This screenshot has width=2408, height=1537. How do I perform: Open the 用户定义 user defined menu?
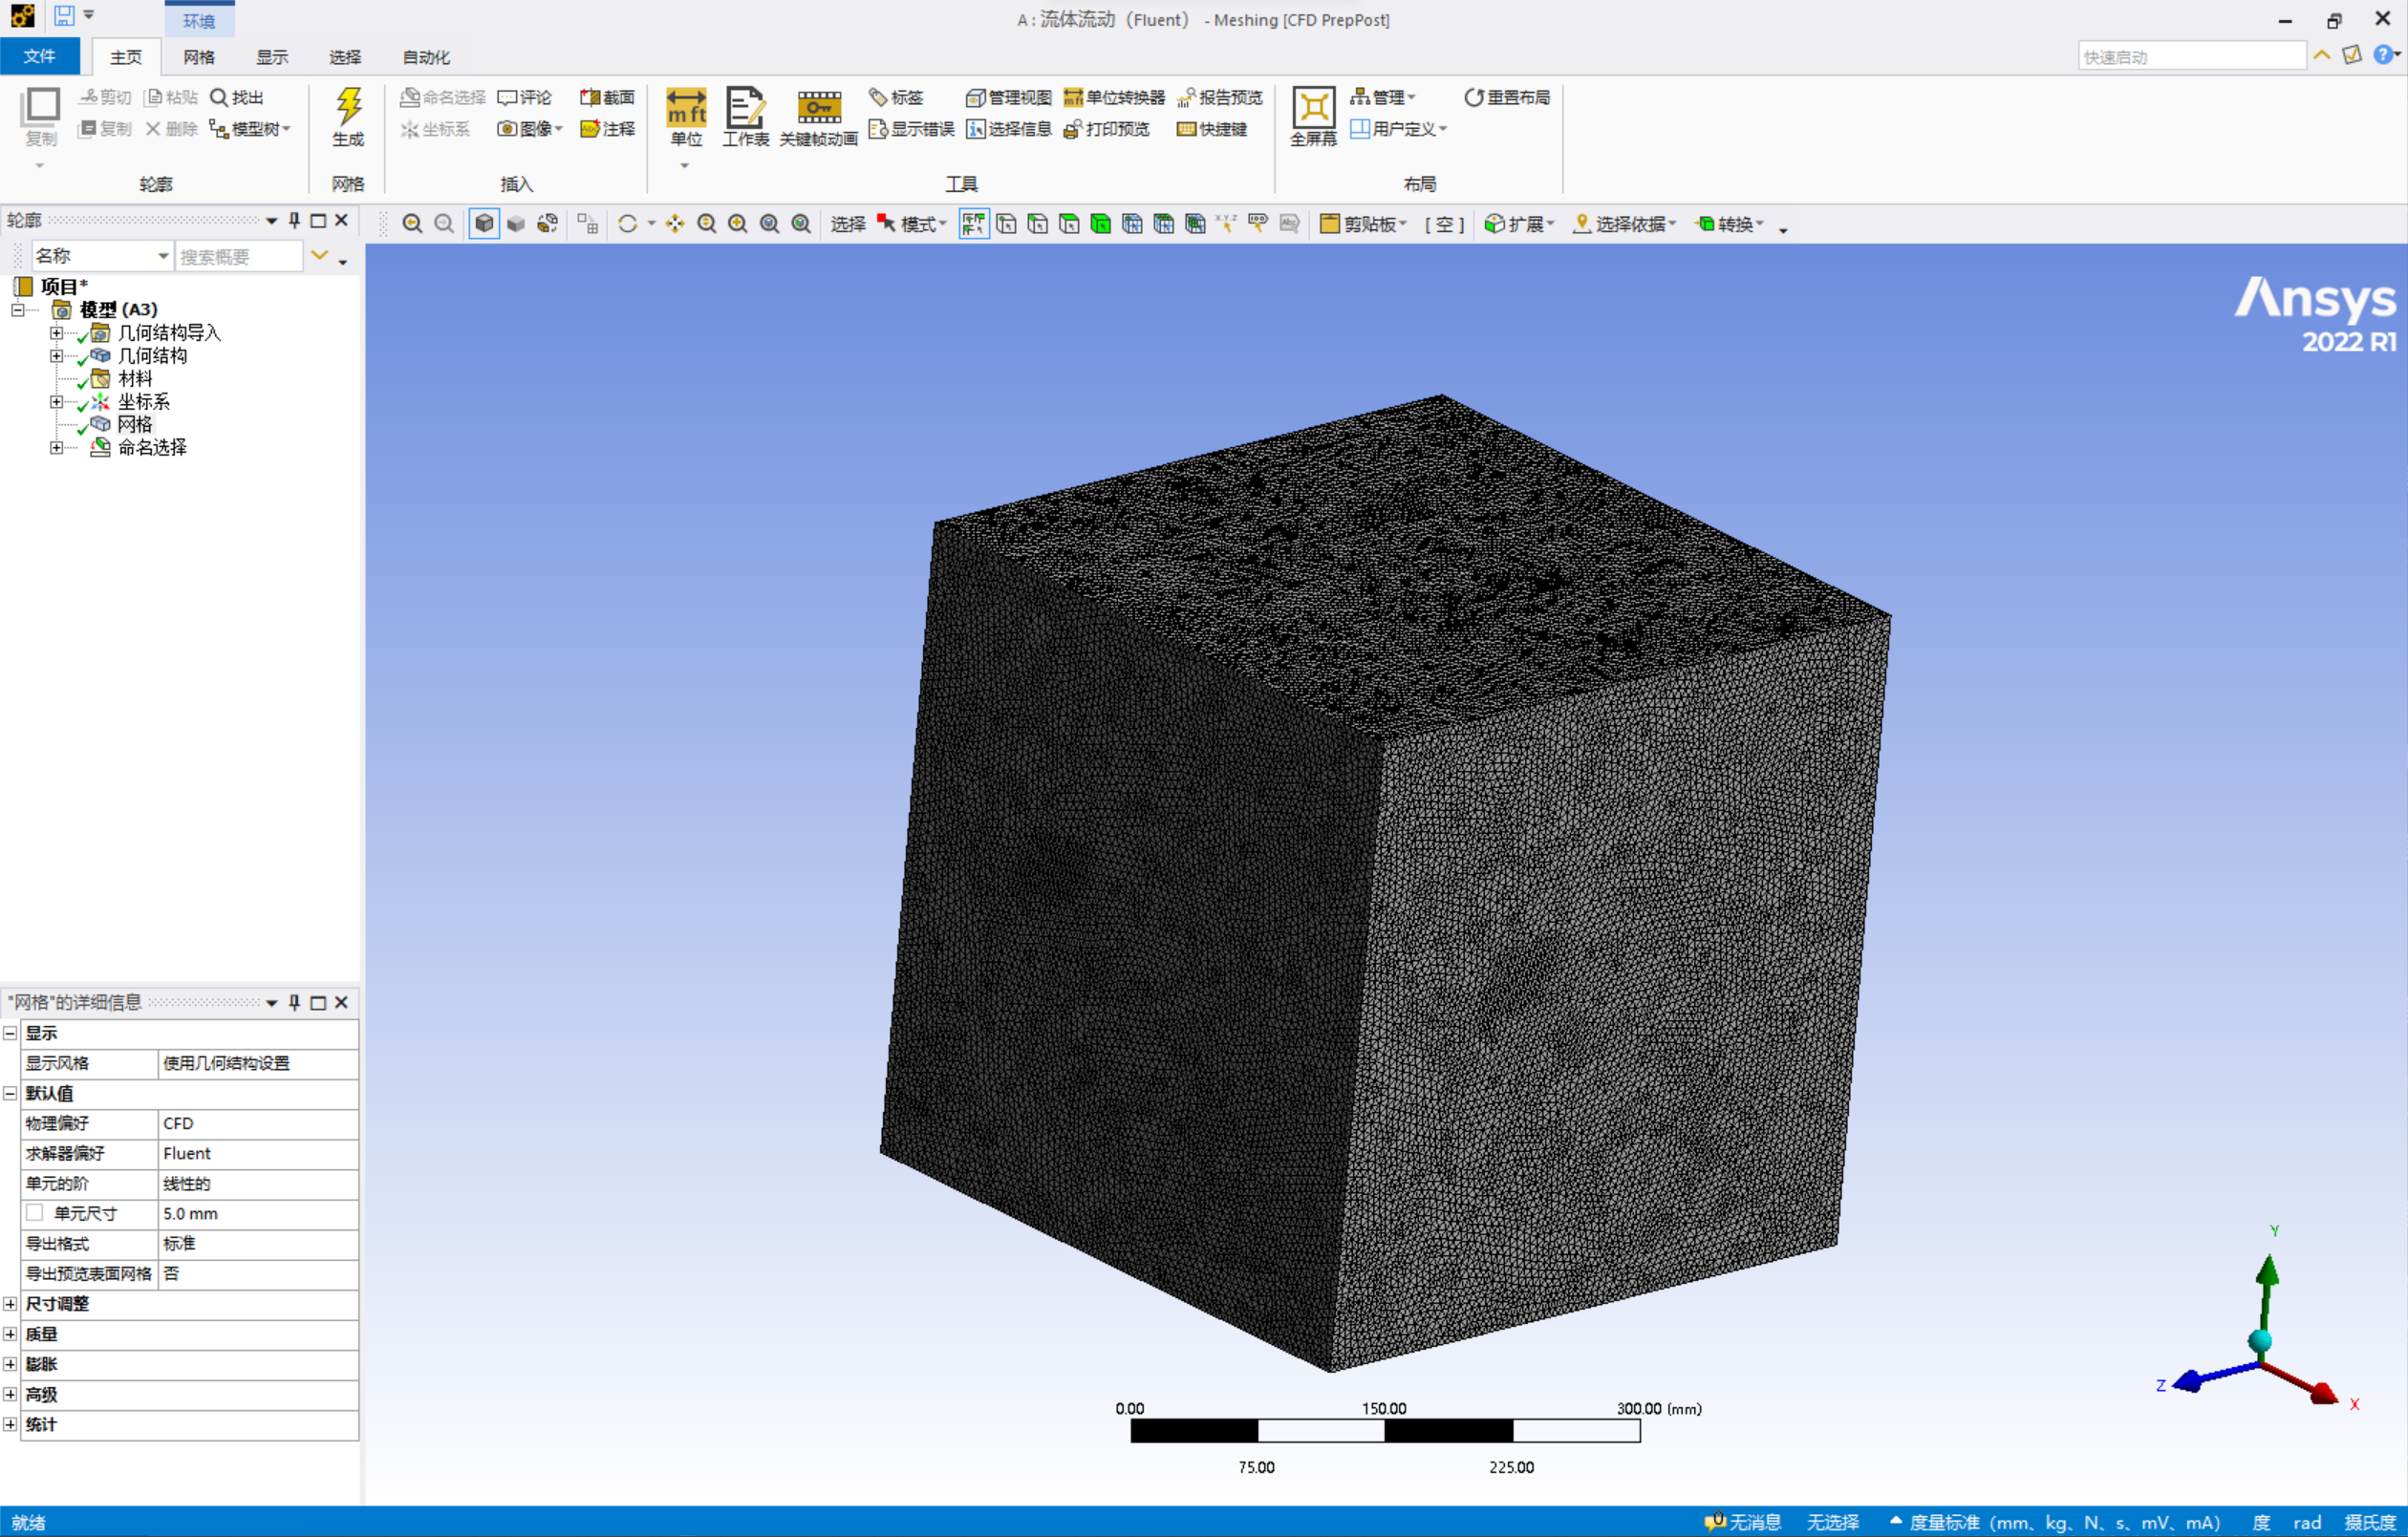click(1399, 129)
